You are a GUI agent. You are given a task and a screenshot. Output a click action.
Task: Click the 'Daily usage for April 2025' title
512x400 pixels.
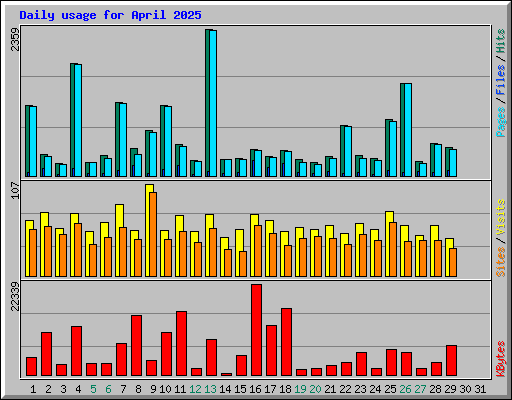click(110, 15)
